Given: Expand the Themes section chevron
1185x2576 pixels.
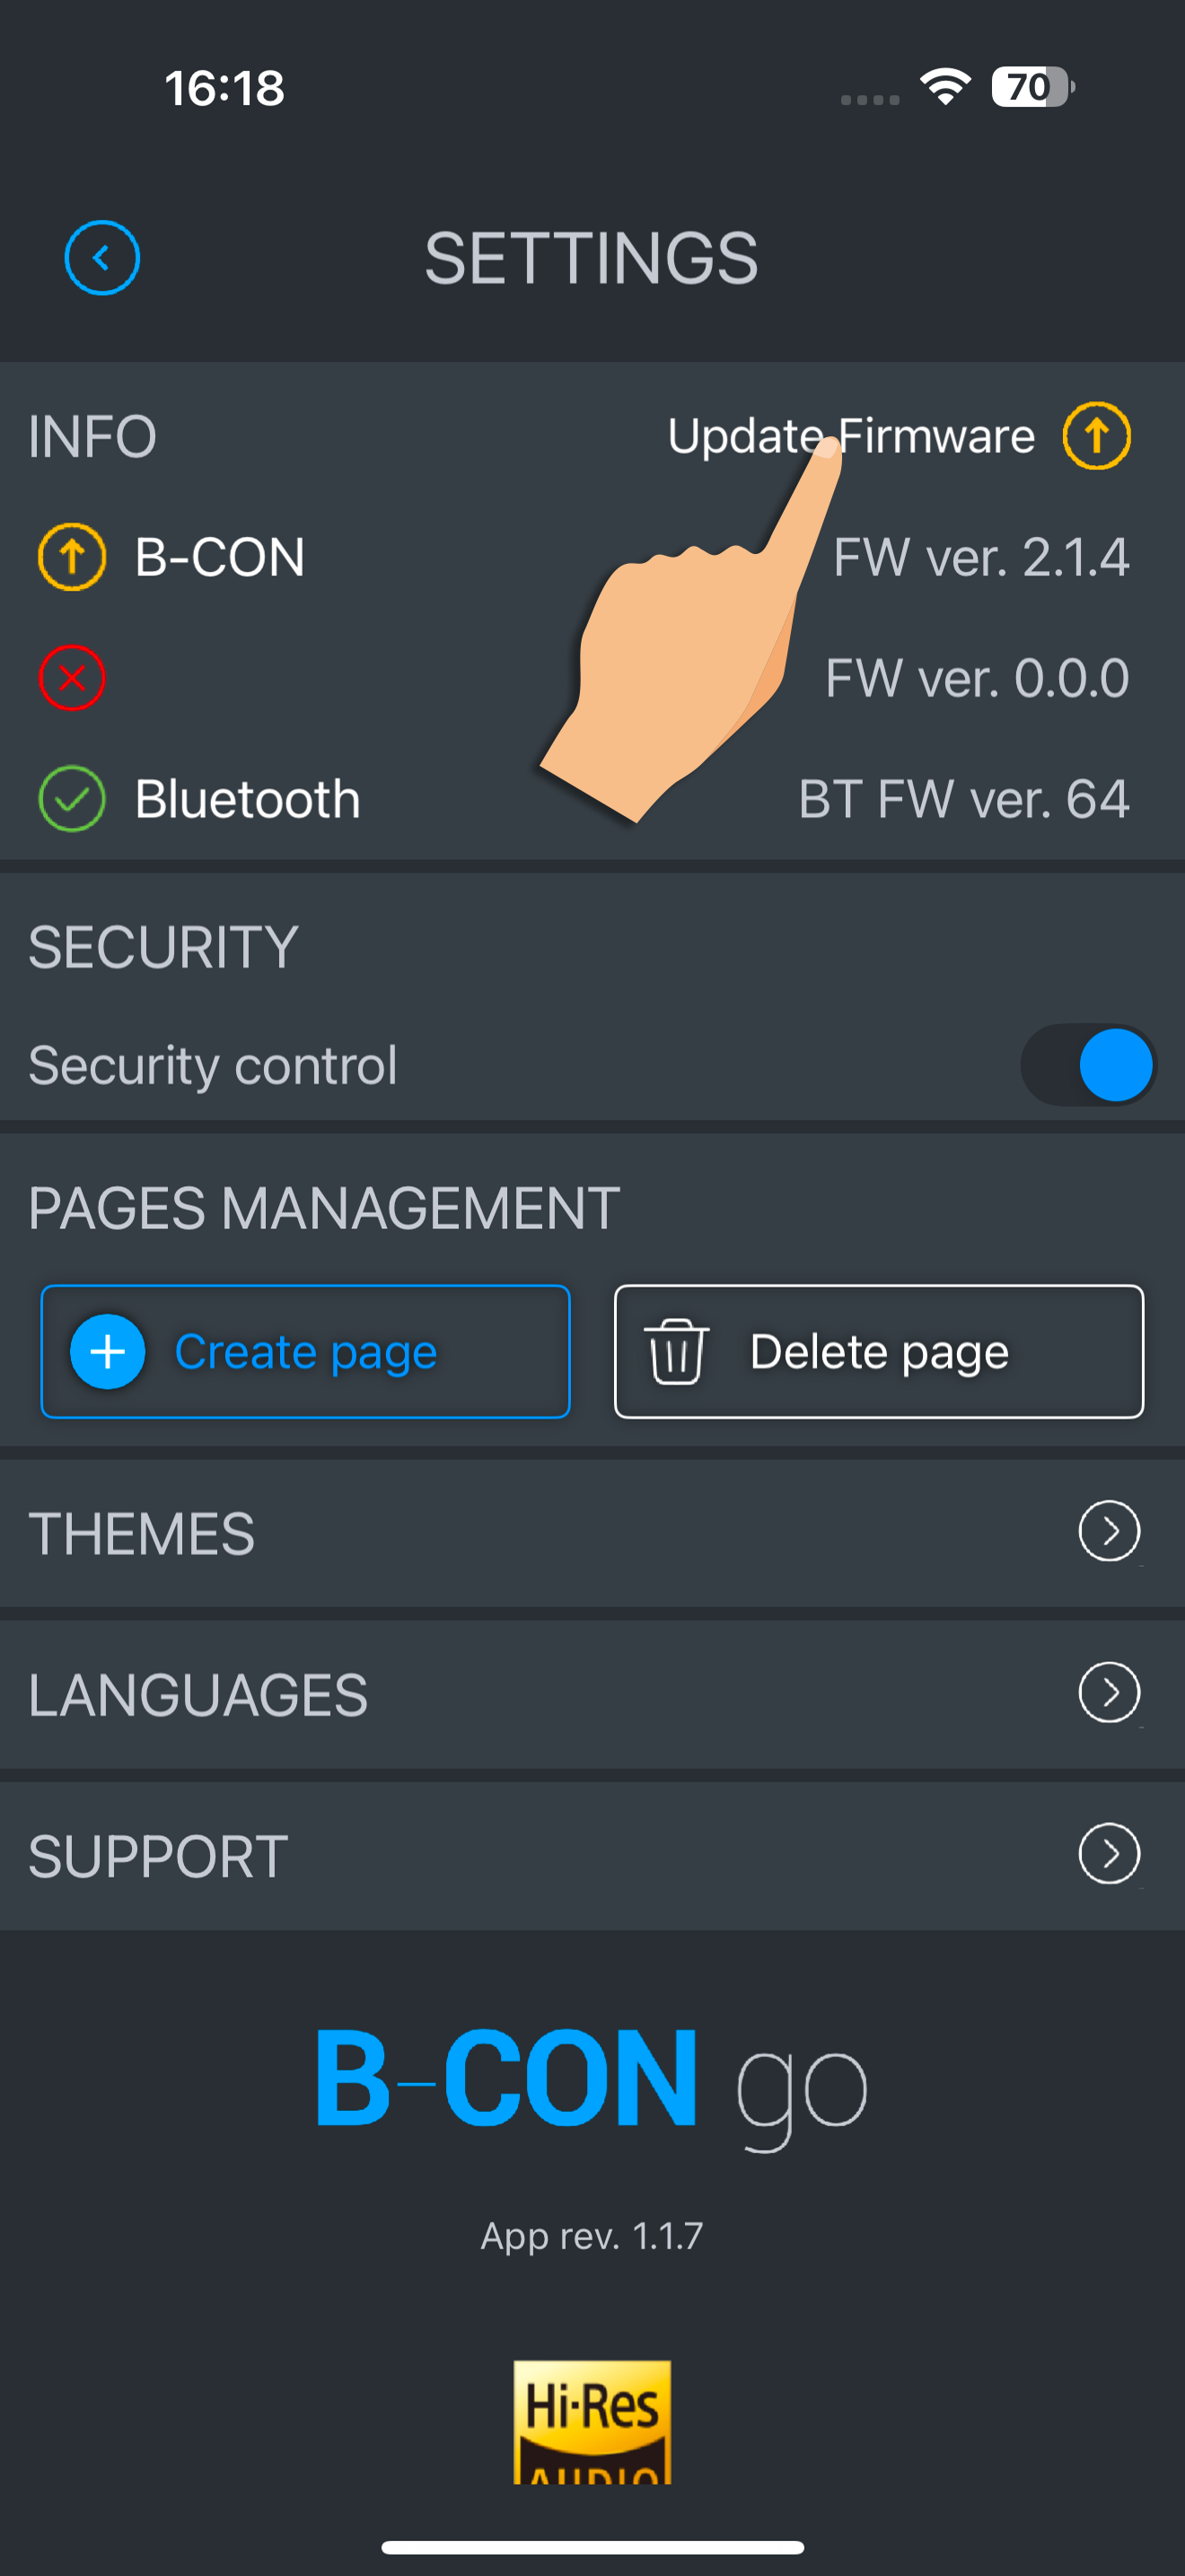Looking at the screenshot, I should [x=1109, y=1531].
